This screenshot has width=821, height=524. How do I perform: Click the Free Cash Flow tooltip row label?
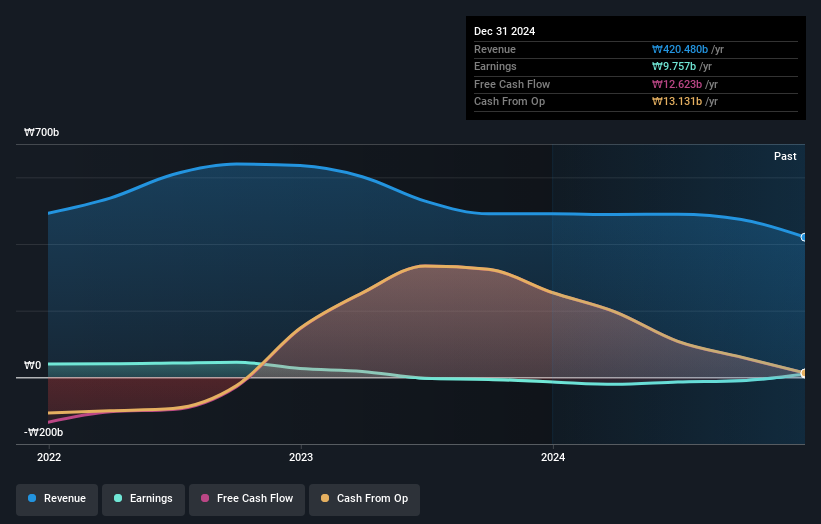[x=512, y=84]
